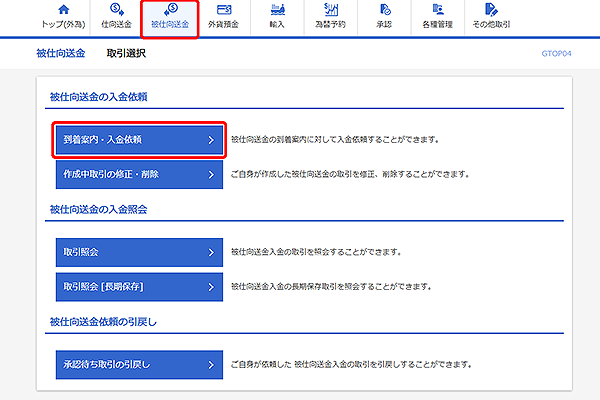This screenshot has height=400, width=600.
Task: Click the 被仕向送金 page title text
Action: point(61,53)
